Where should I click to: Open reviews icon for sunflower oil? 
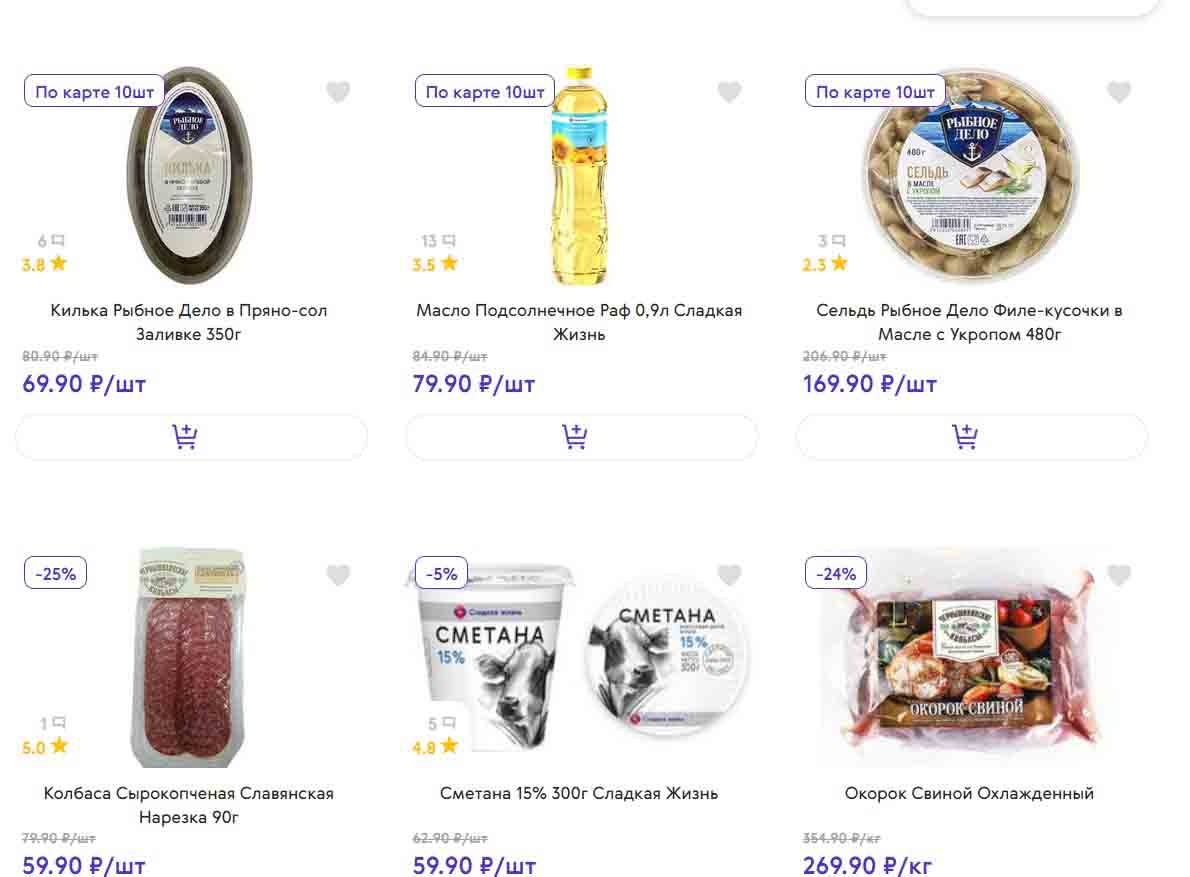449,241
